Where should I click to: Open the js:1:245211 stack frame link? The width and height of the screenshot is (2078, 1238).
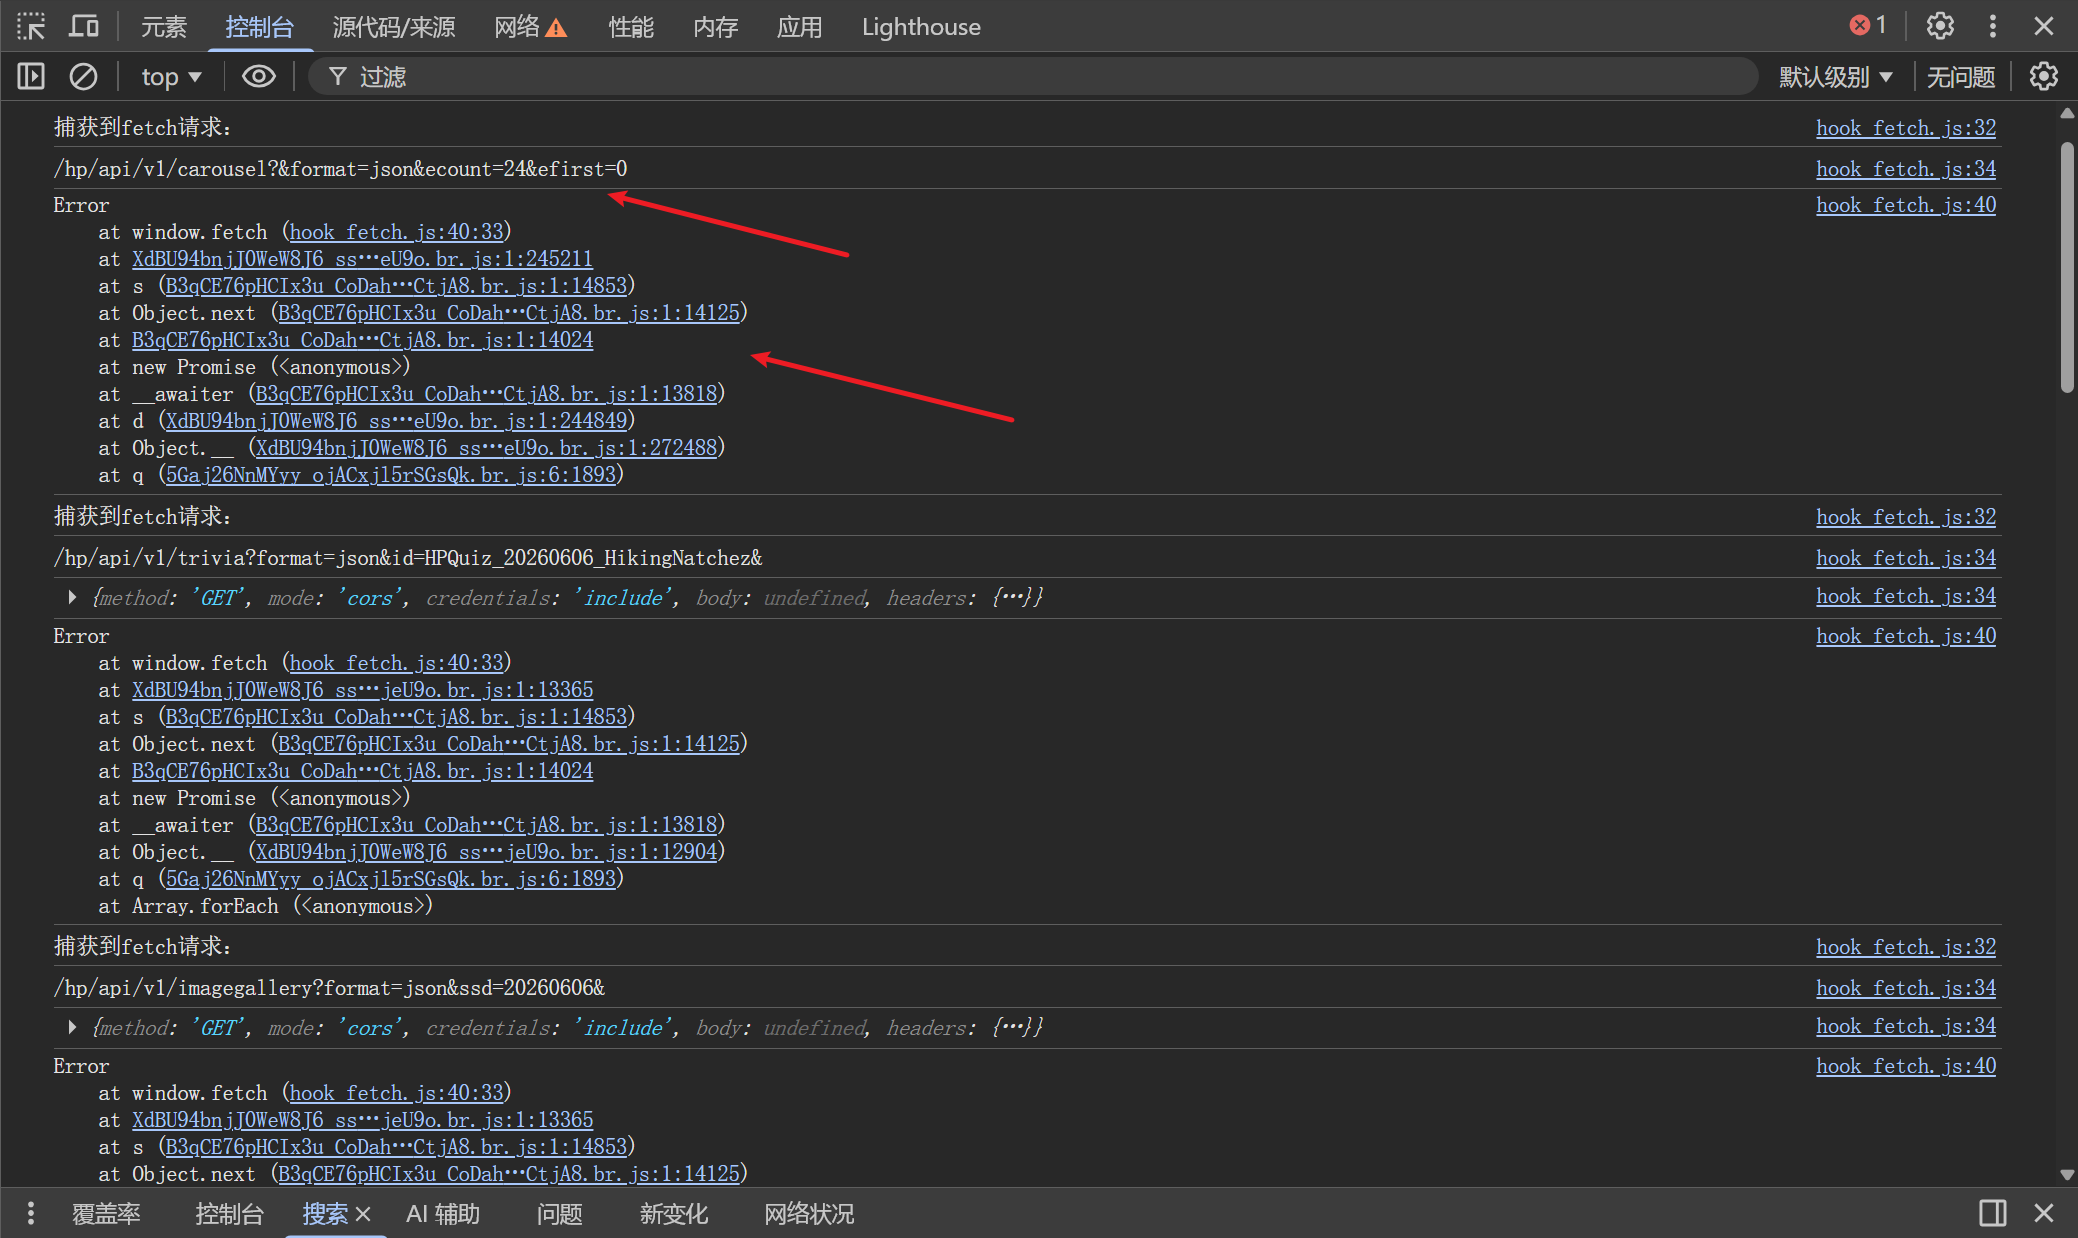pos(362,259)
